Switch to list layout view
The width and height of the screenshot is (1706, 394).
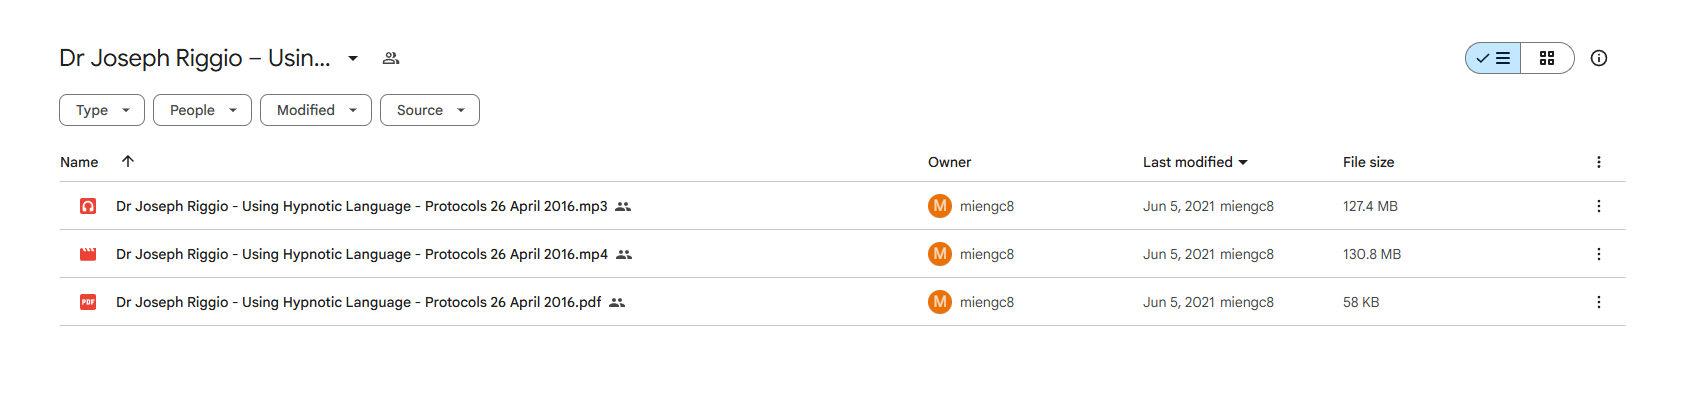1493,58
